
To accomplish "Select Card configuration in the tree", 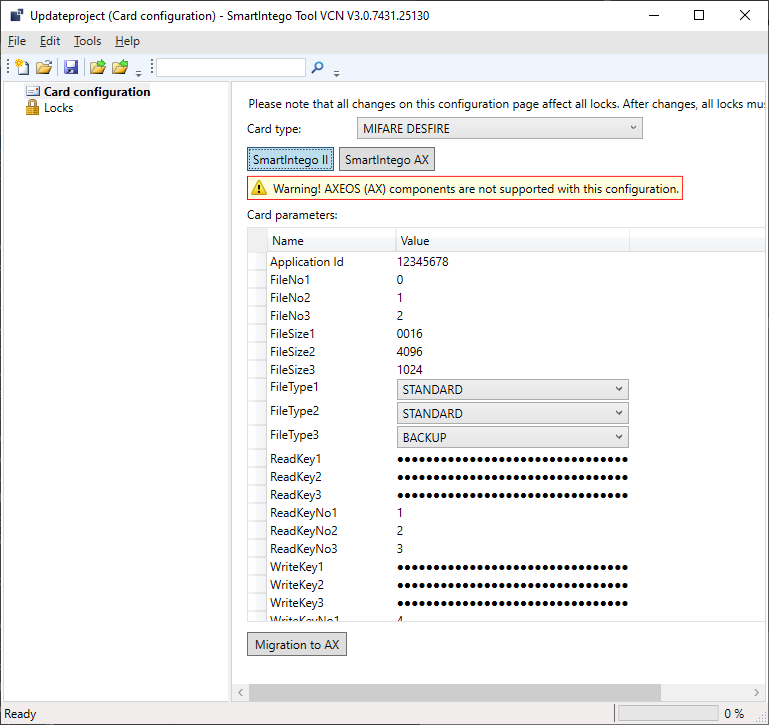I will click(x=96, y=92).
